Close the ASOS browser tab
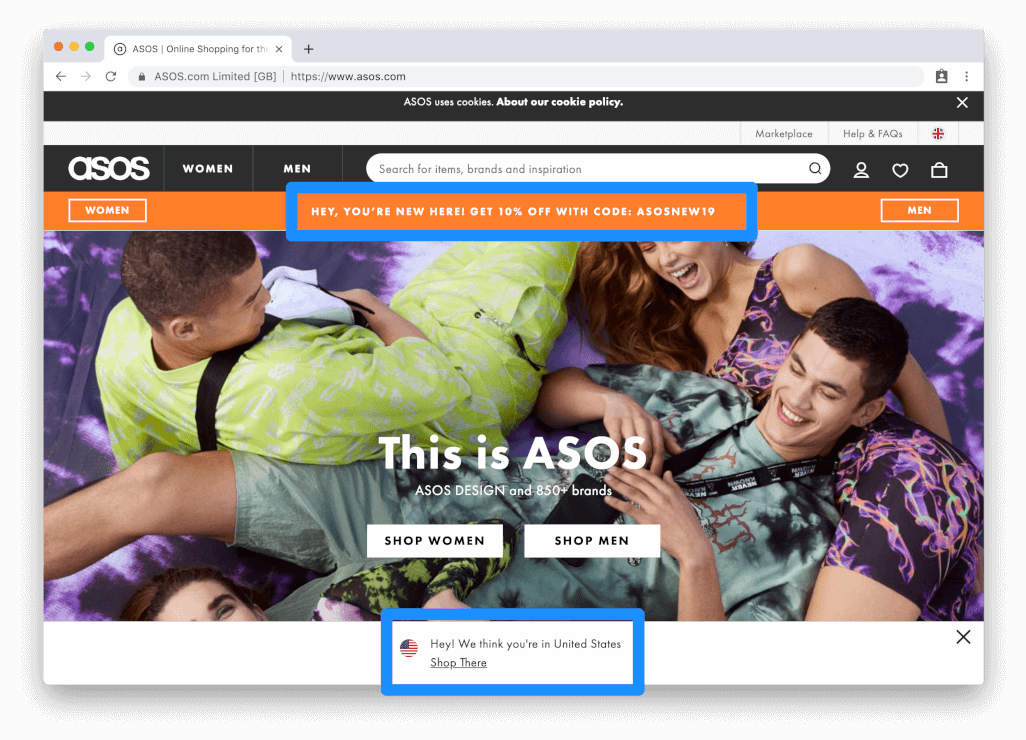The image size is (1026, 740). click(x=279, y=49)
